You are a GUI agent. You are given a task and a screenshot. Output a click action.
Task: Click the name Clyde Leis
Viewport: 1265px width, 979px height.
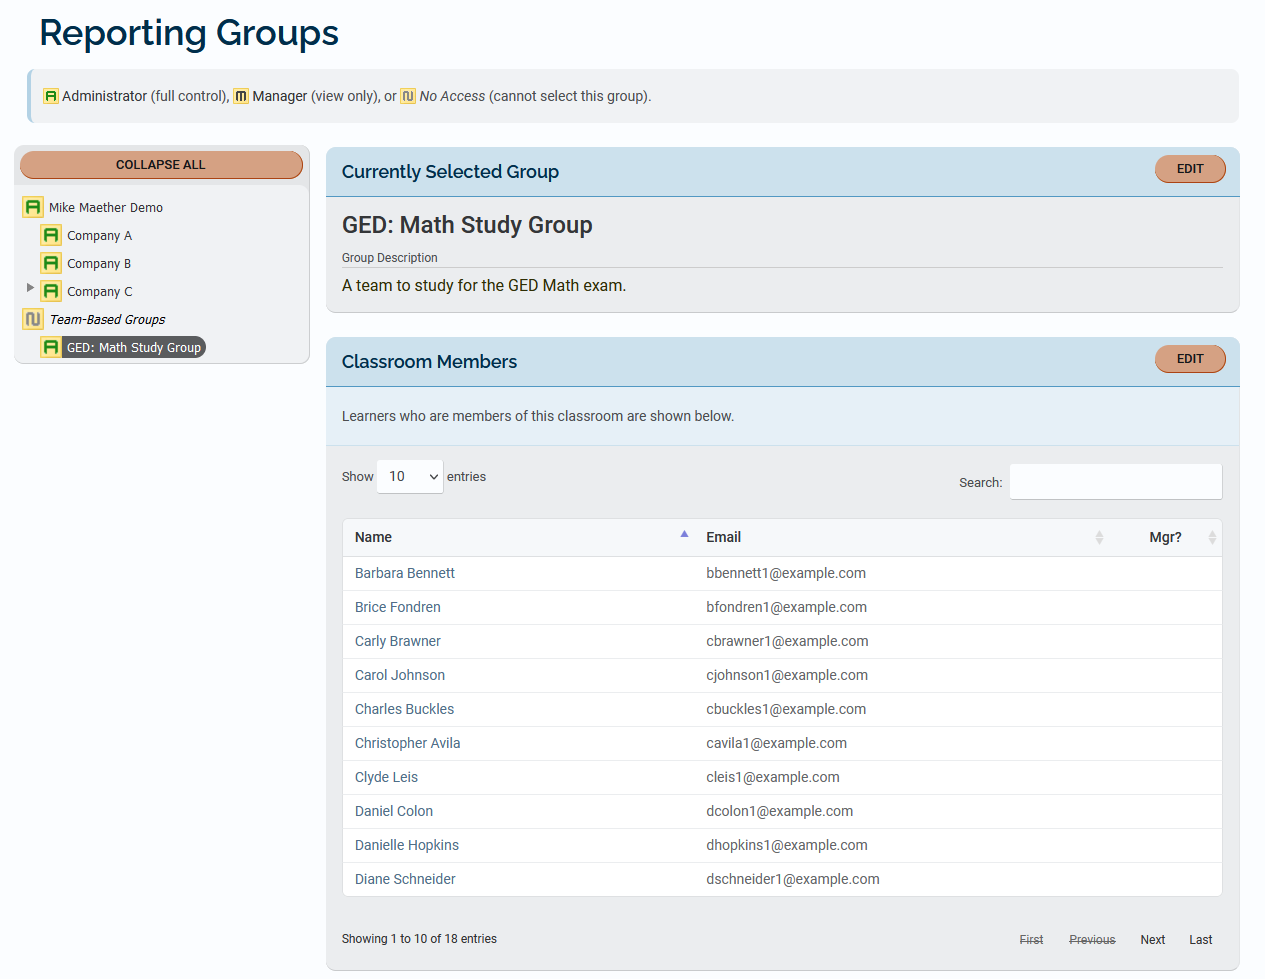[387, 777]
